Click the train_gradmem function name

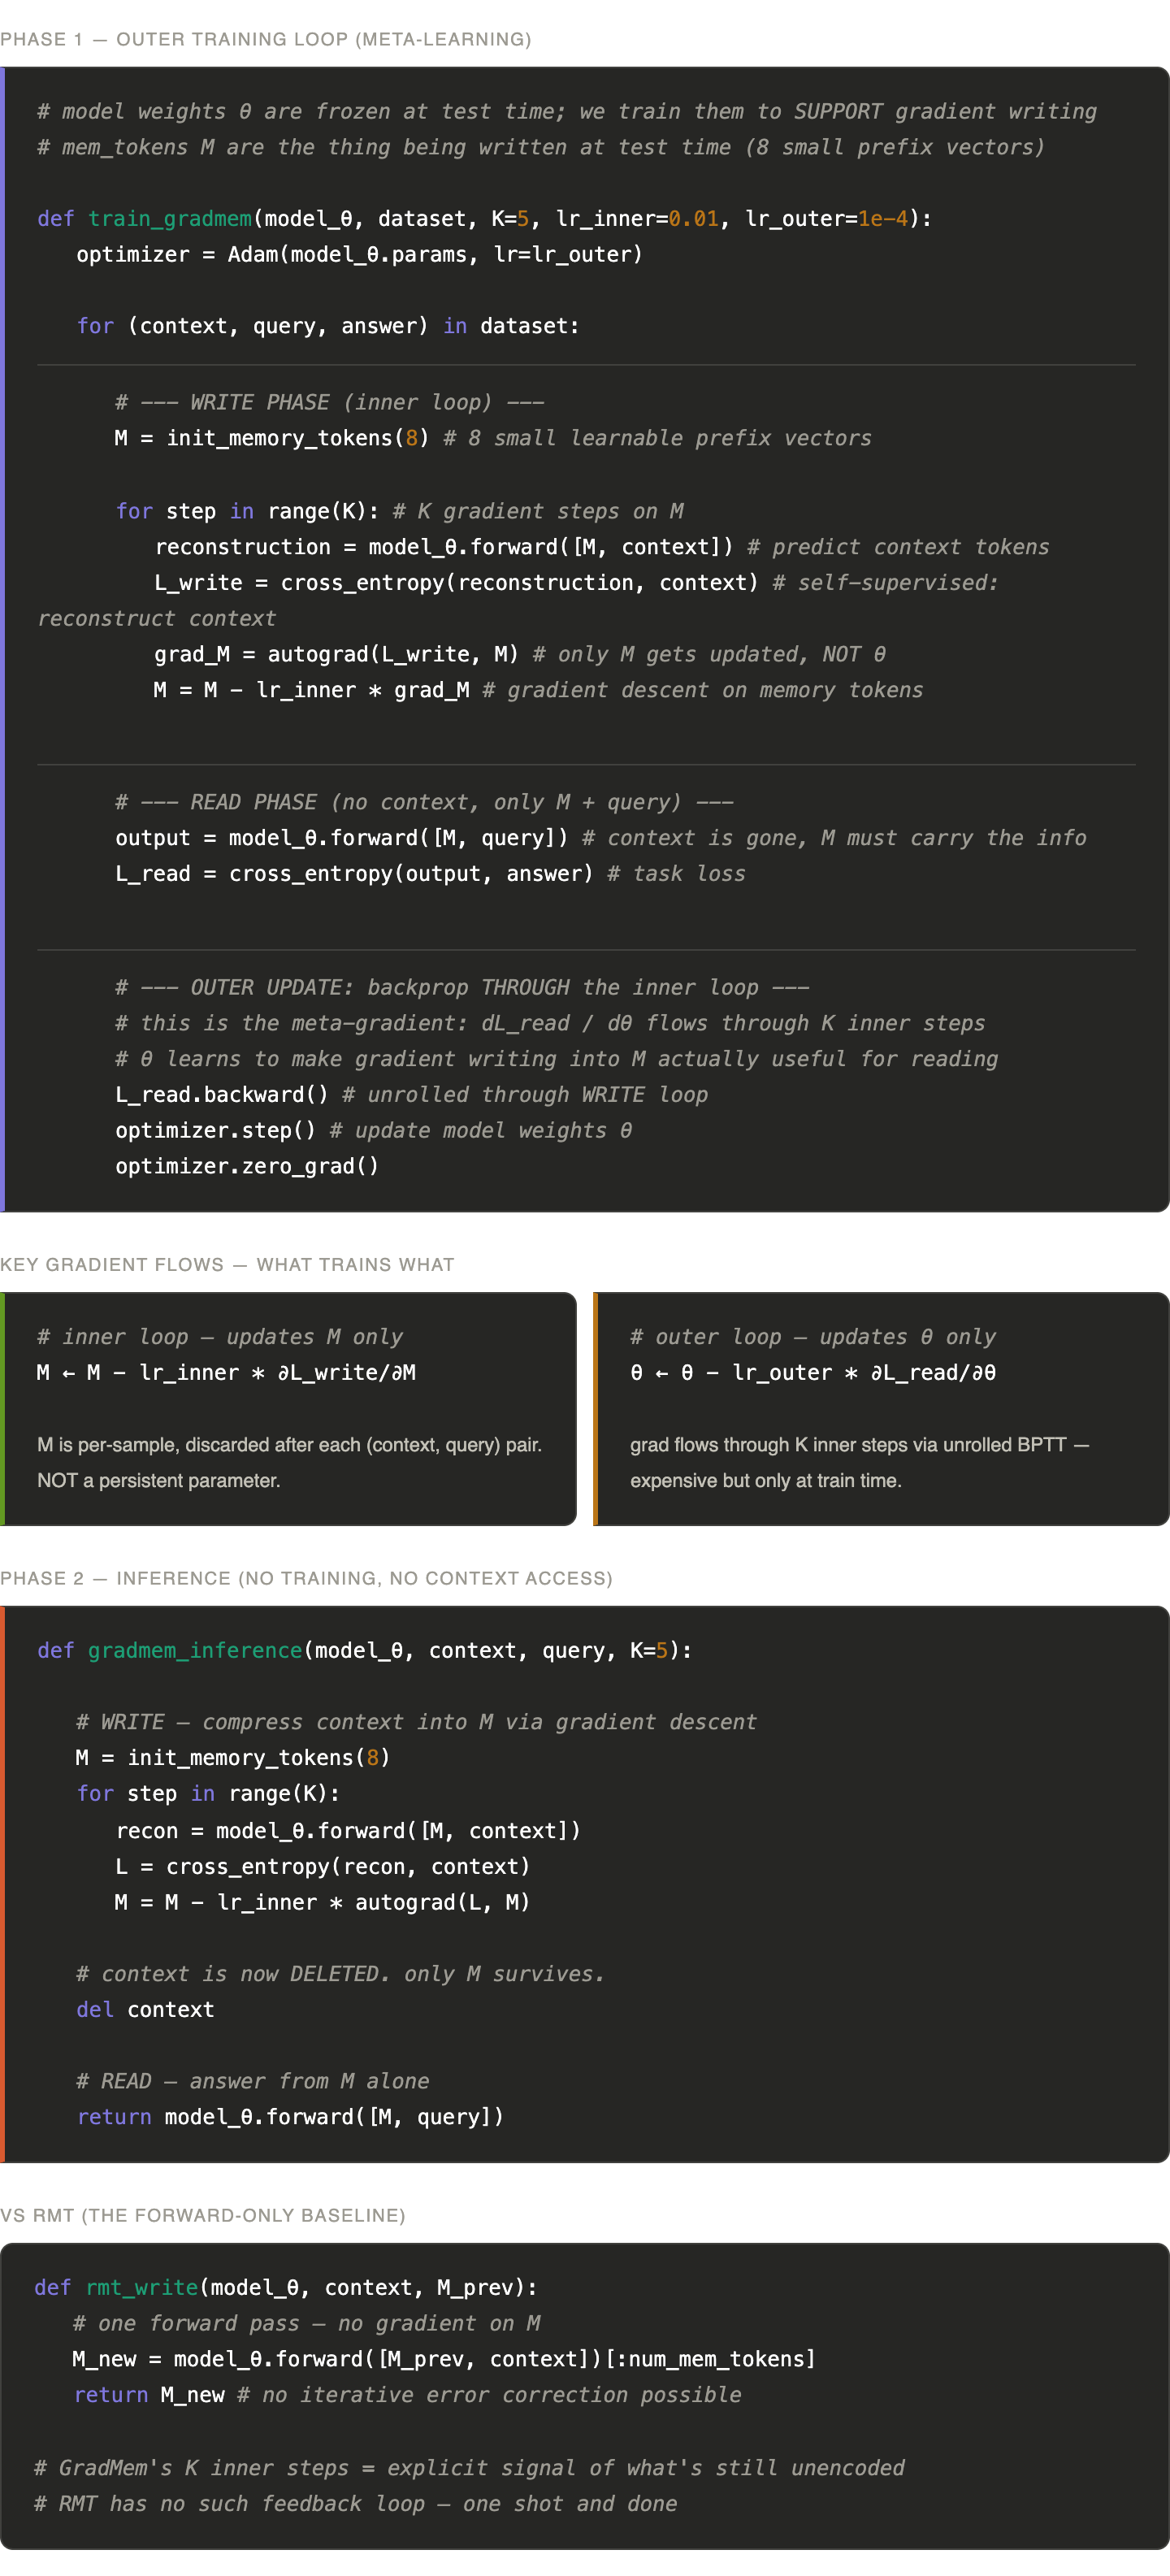(170, 218)
